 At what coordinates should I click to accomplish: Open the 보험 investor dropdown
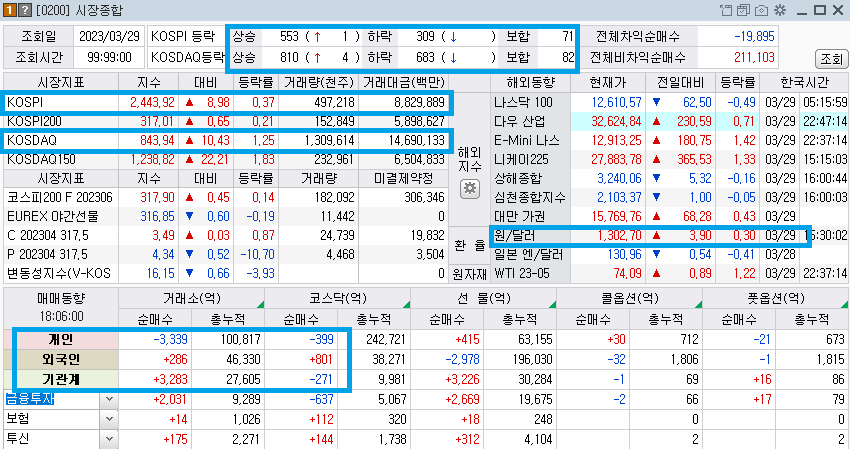[109, 419]
